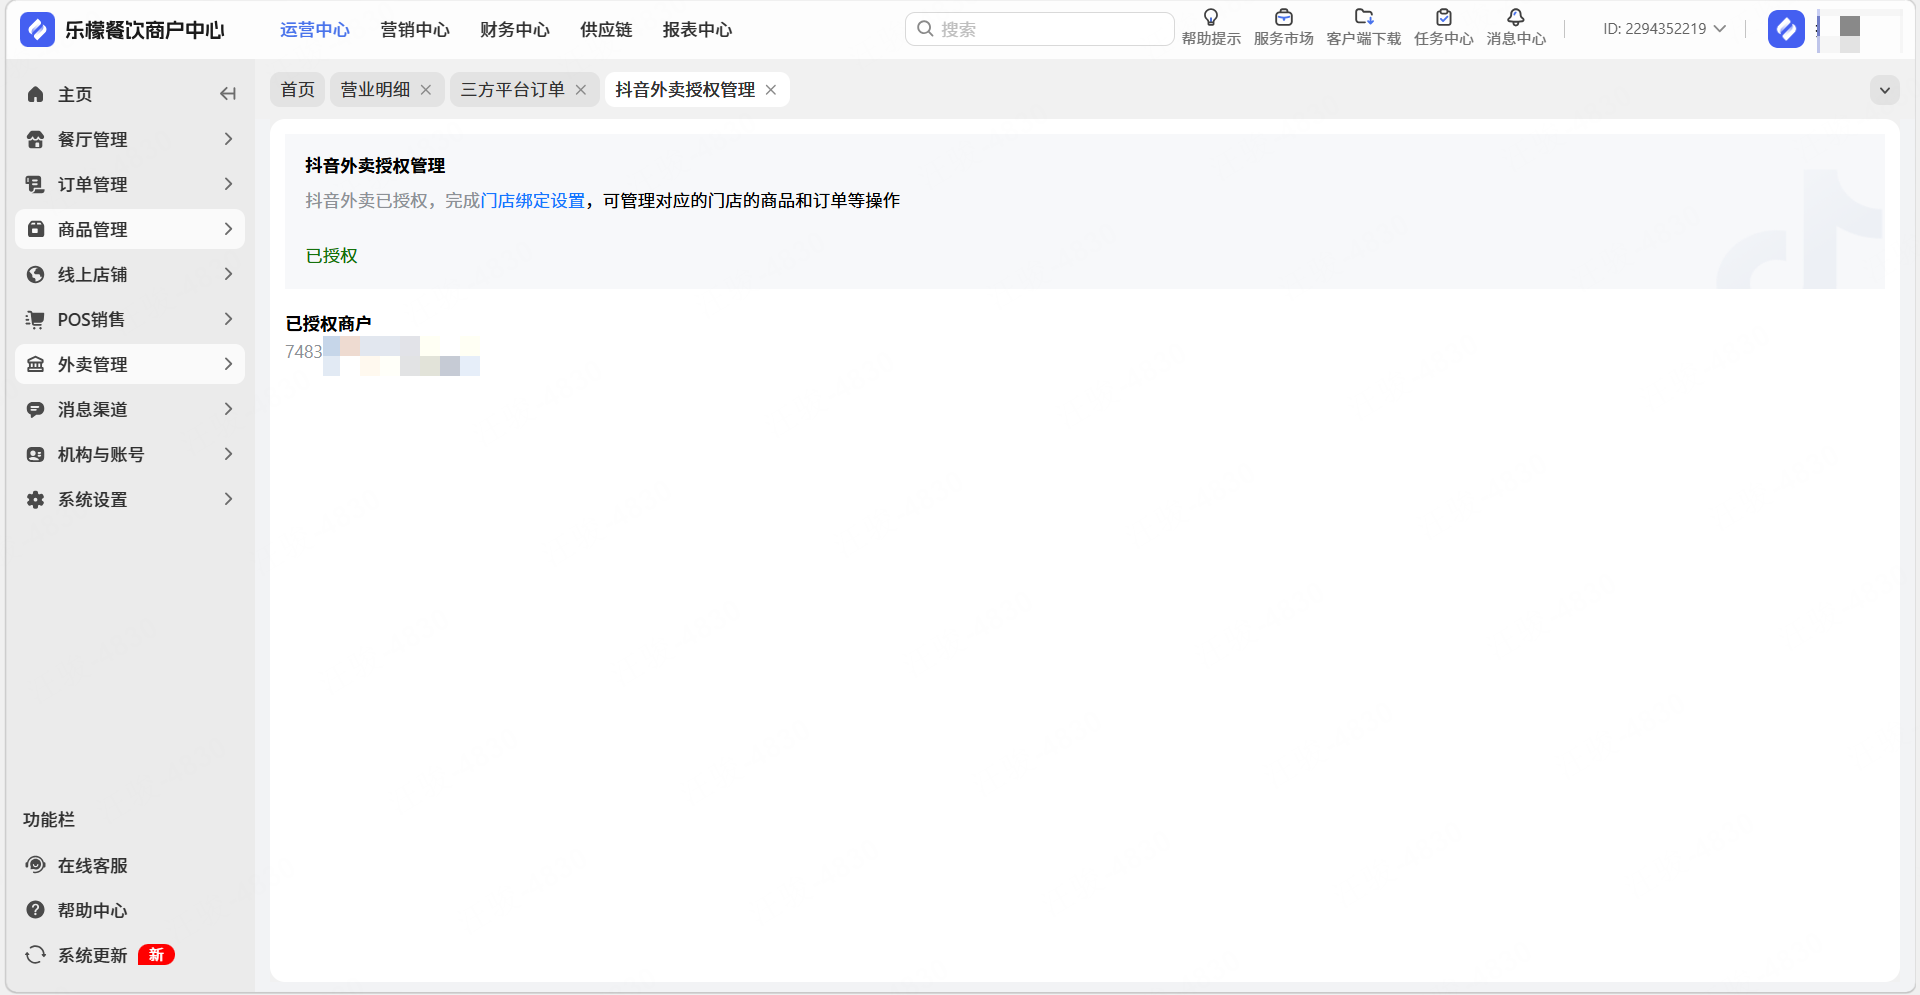Expand the 订单管理 menu chevron
This screenshot has width=1920, height=995.
coord(228,184)
